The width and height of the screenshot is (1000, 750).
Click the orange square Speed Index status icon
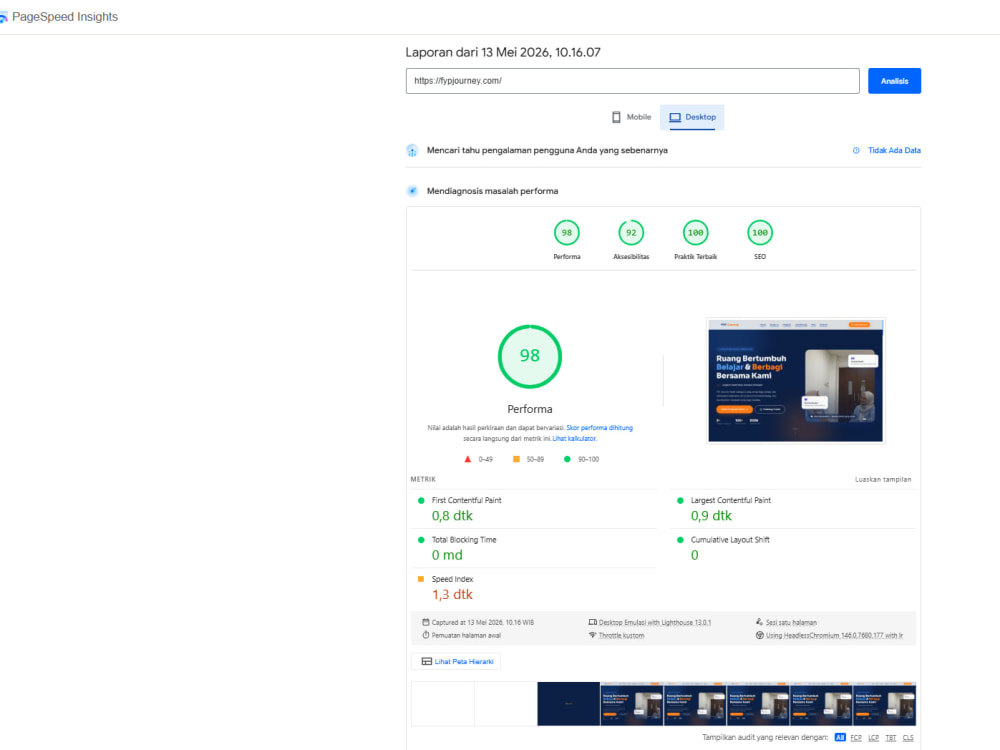(x=421, y=579)
